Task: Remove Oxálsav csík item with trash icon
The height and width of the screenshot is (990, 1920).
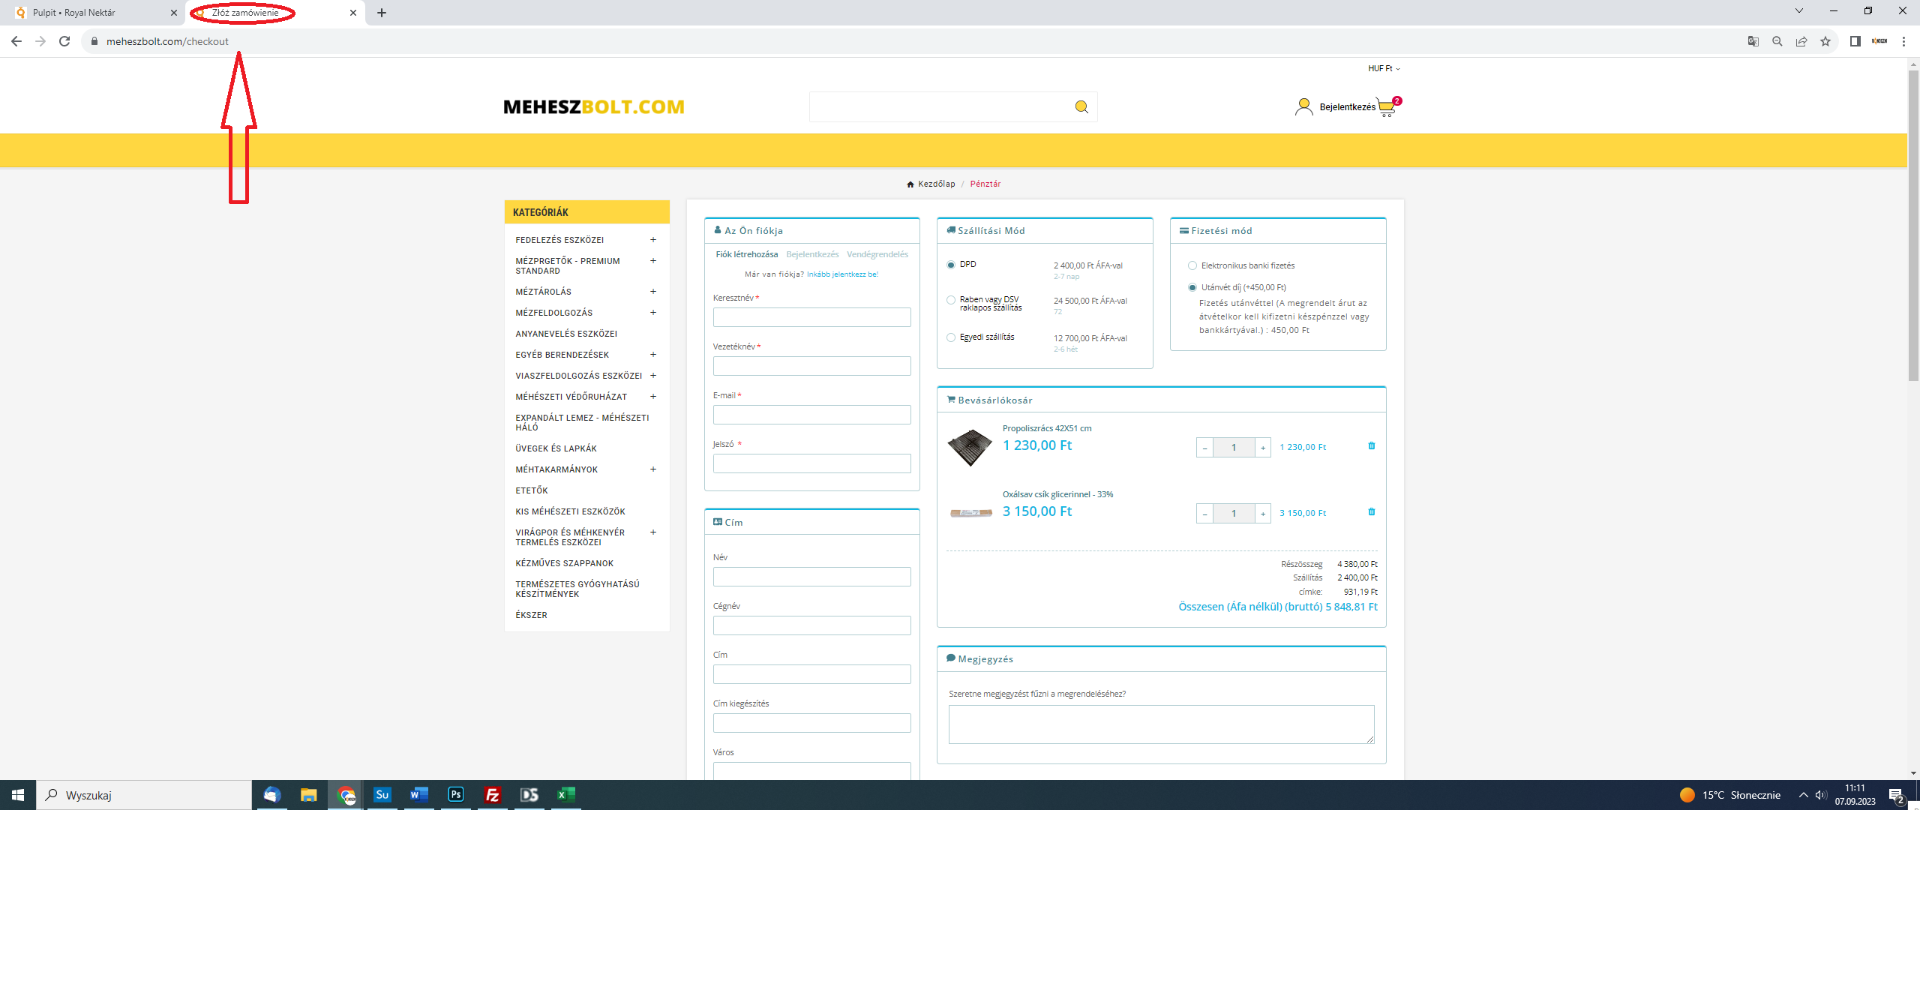Action: point(1372,512)
